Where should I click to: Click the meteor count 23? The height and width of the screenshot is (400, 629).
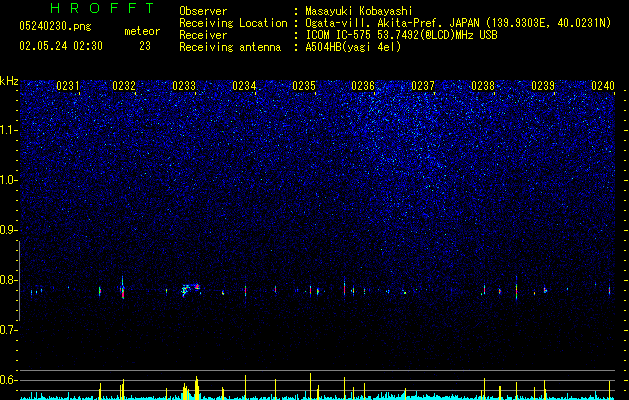coord(145,46)
